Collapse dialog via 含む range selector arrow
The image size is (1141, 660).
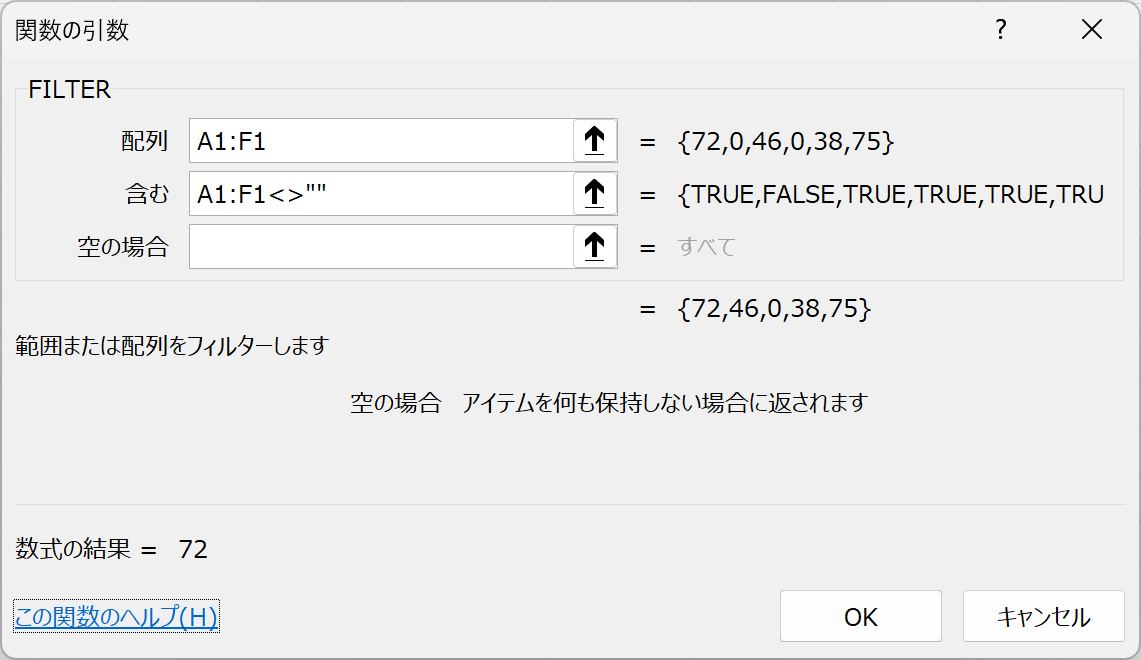[x=595, y=194]
